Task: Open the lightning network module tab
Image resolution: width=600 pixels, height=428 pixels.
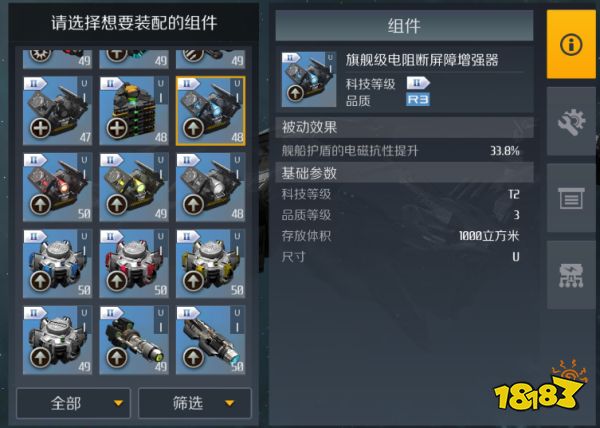Action: tap(571, 275)
